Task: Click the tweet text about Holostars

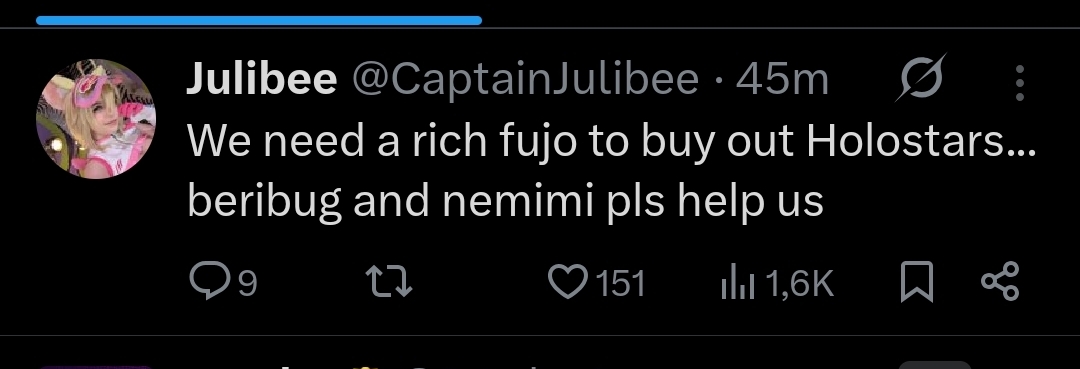Action: (x=611, y=142)
